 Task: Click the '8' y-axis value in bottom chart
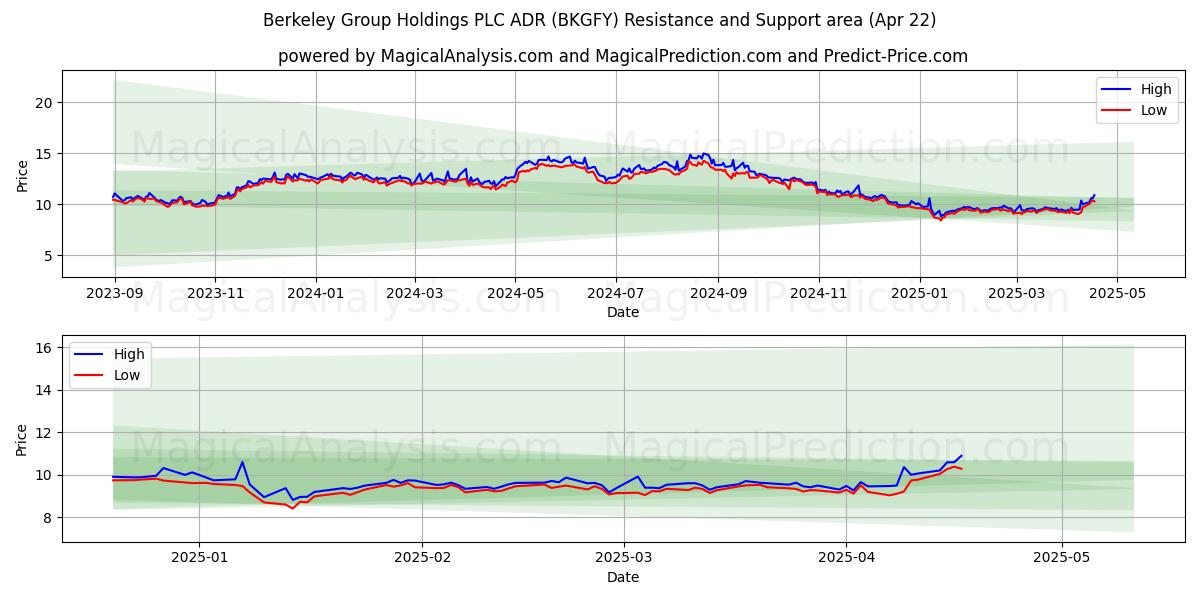[49, 518]
